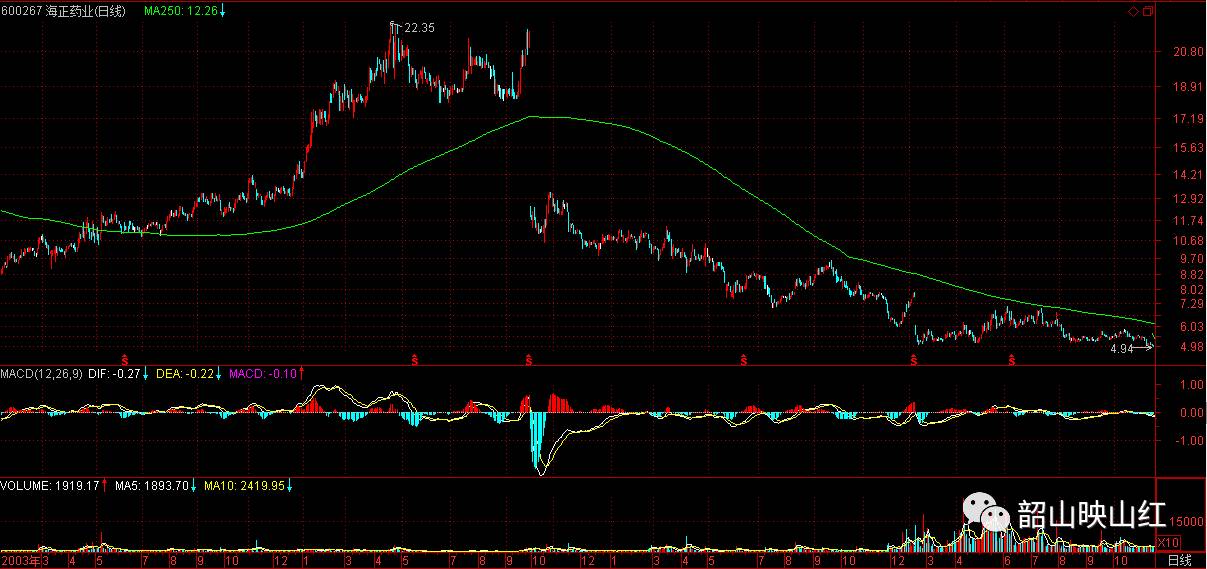Click the DEA: -0.22 value
This screenshot has width=1207, height=569.
184,374
